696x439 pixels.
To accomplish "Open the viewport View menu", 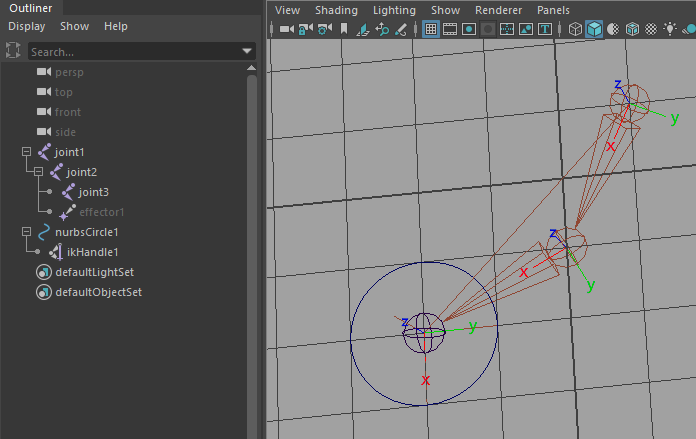I will (288, 10).
